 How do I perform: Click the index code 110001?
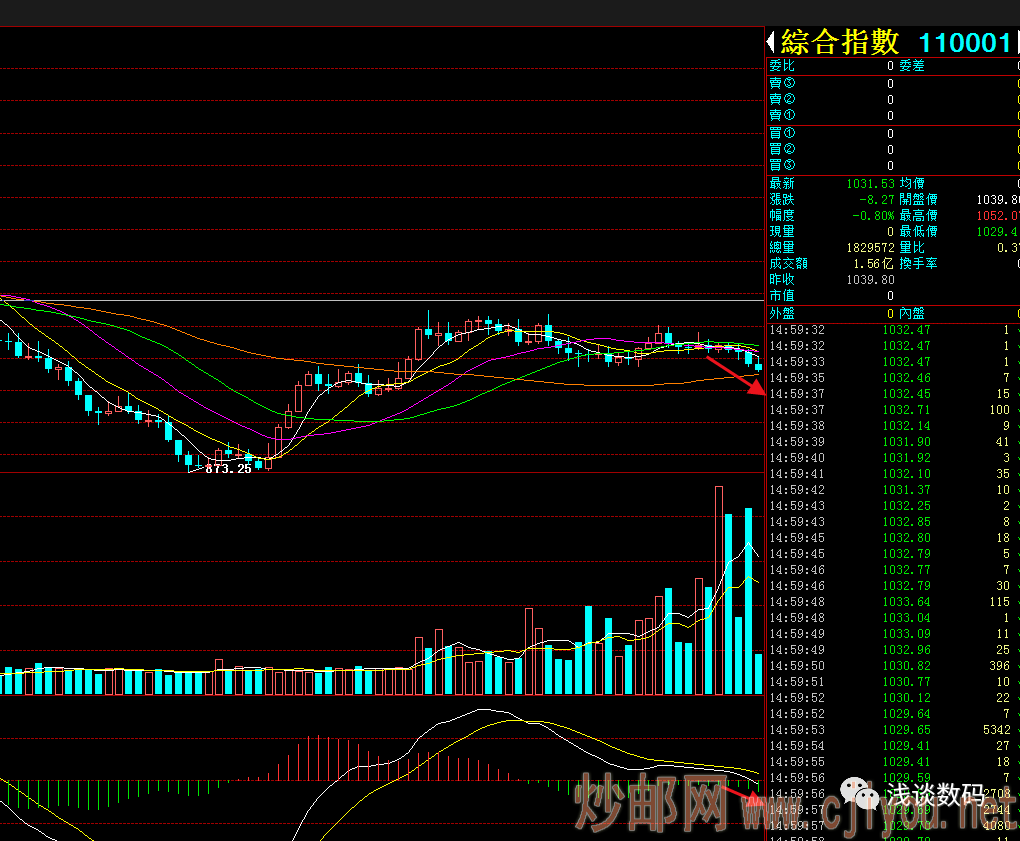point(964,42)
